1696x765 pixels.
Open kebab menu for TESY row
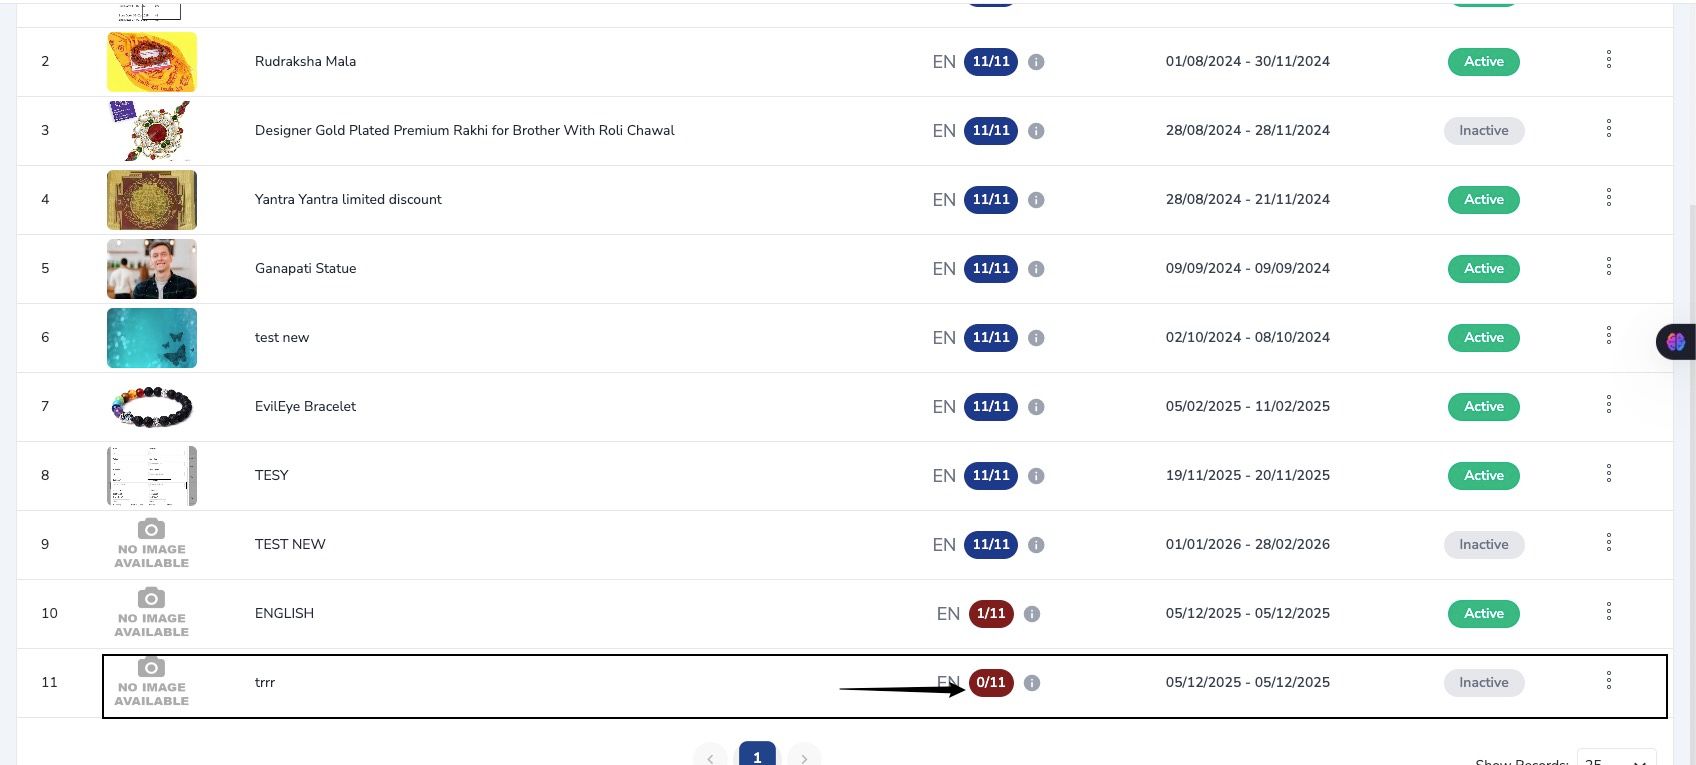pyautogui.click(x=1609, y=473)
